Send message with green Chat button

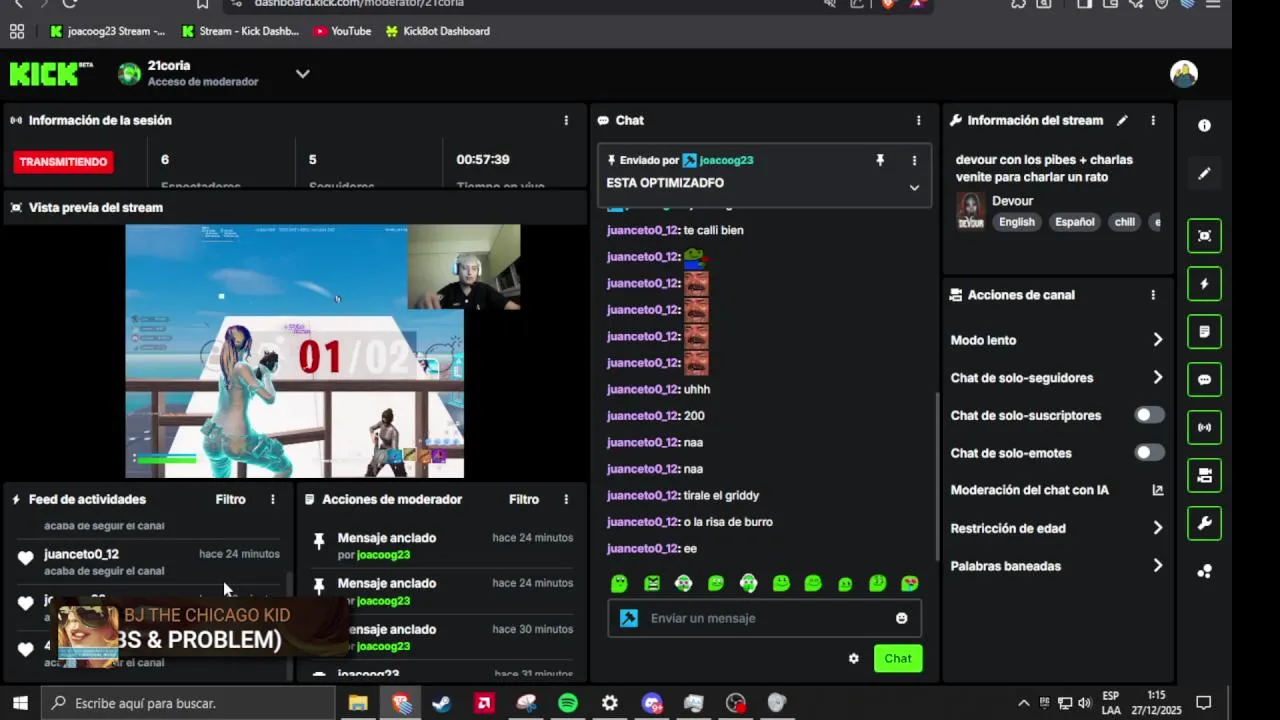tap(897, 658)
